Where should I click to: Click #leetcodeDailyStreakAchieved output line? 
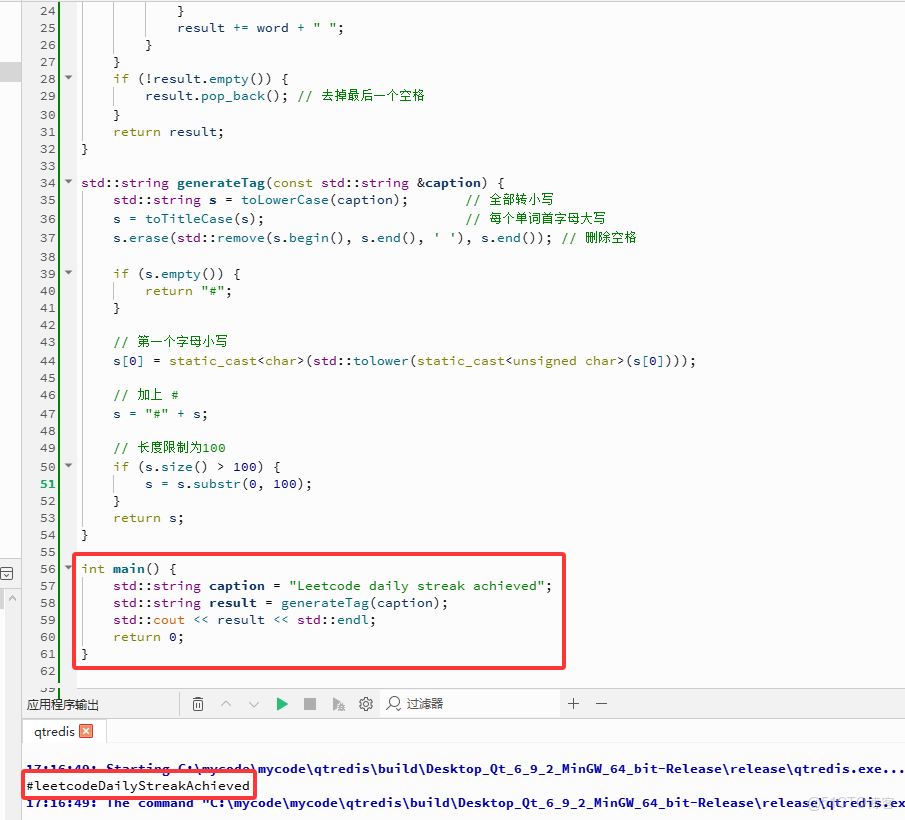(138, 785)
